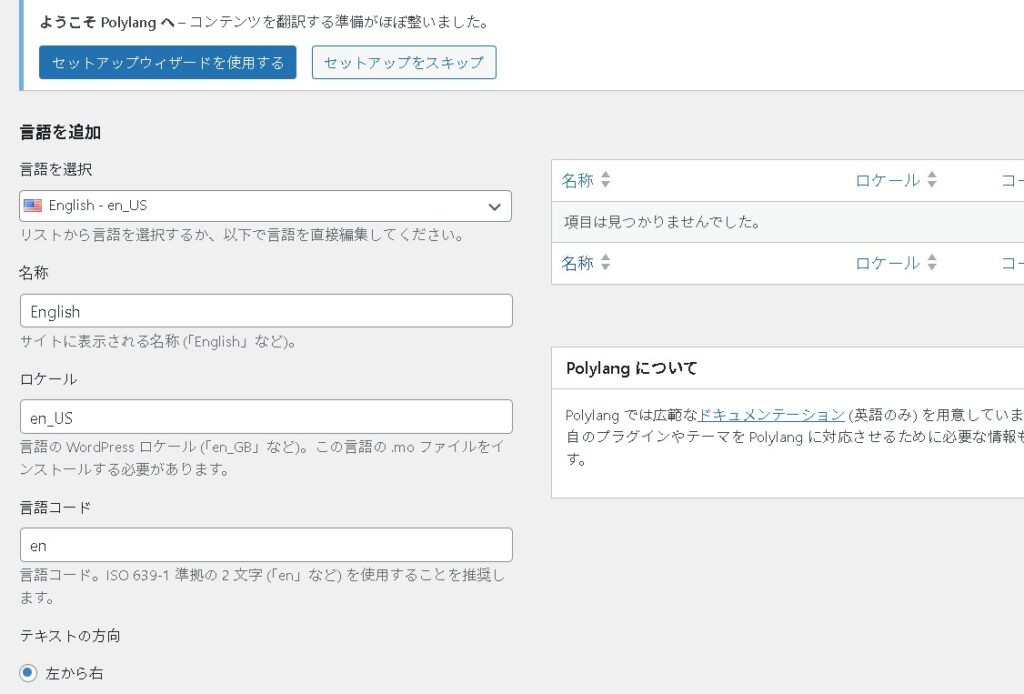Sort by ロケール in the bottom table footer

click(887, 264)
